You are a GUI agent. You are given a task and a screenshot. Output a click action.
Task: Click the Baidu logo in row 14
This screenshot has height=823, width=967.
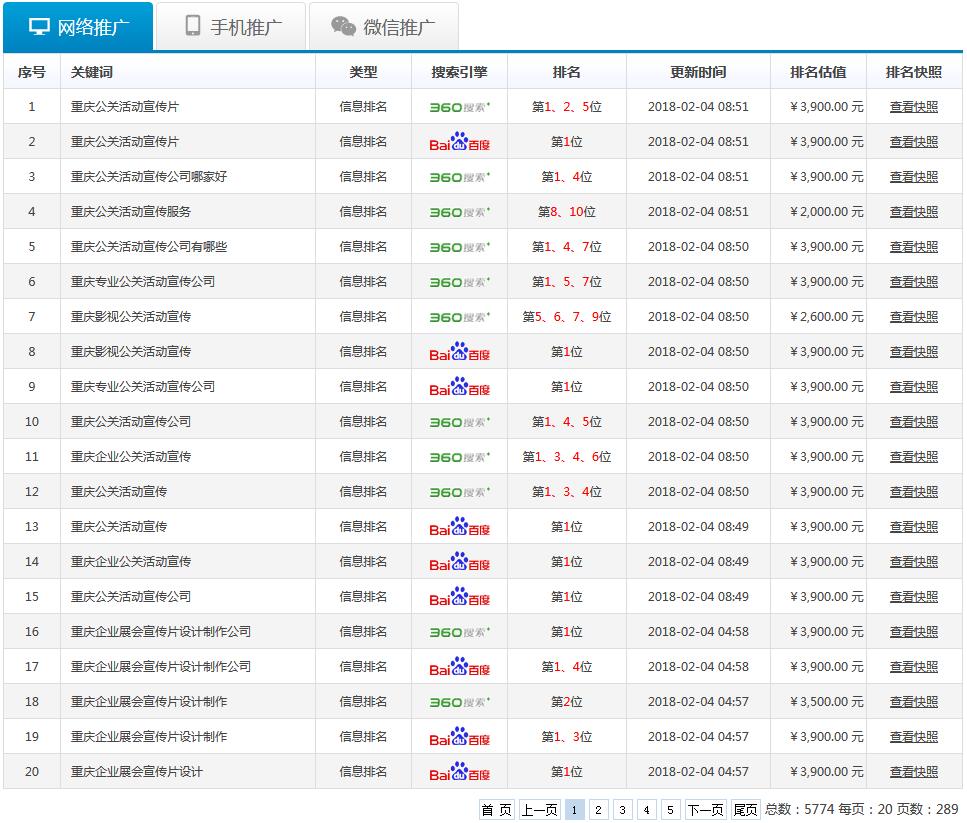pyautogui.click(x=459, y=562)
